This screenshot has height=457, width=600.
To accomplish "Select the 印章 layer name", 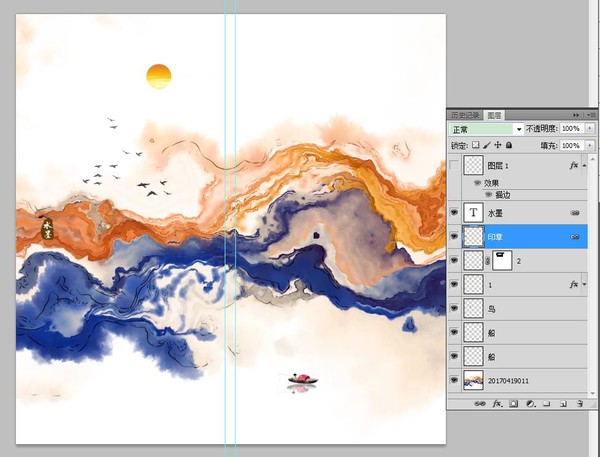I will [x=495, y=237].
